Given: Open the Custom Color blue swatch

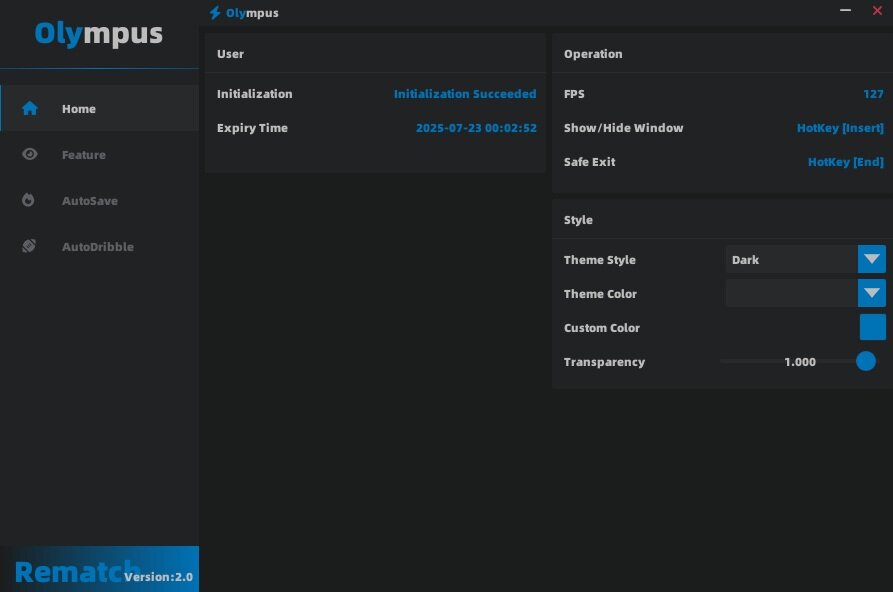Looking at the screenshot, I should tap(872, 327).
